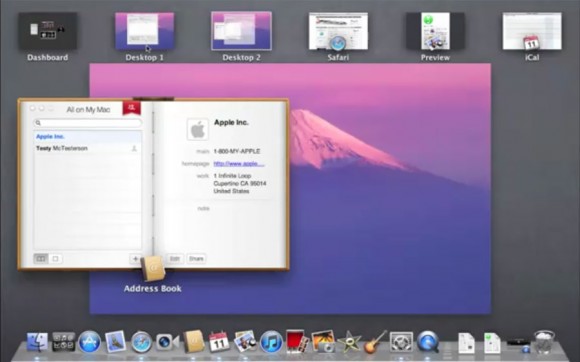Open the apple.com homepage link
Image resolution: width=580 pixels, height=362 pixels.
239,163
